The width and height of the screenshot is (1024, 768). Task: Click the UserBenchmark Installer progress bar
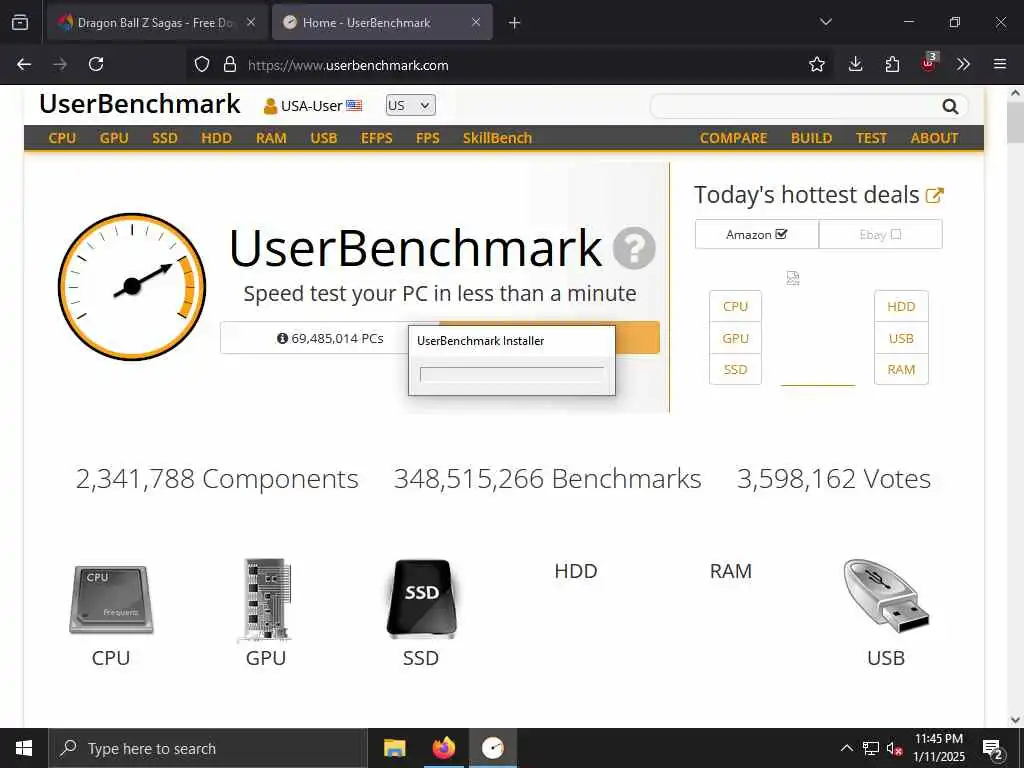tap(511, 375)
